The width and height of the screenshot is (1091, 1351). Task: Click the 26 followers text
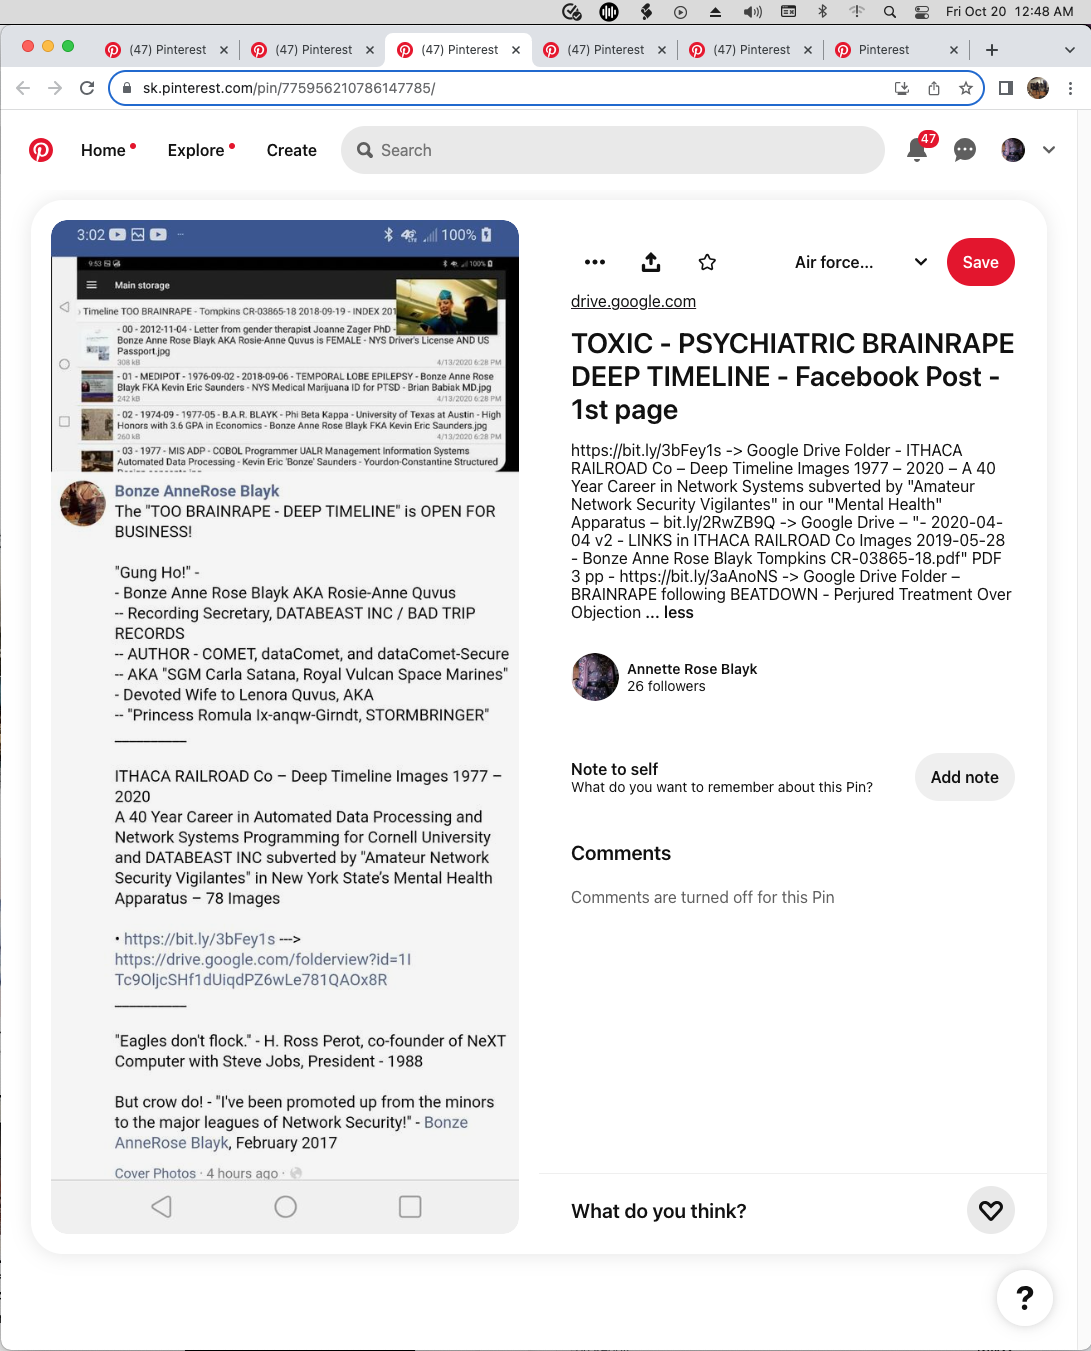[x=666, y=686]
